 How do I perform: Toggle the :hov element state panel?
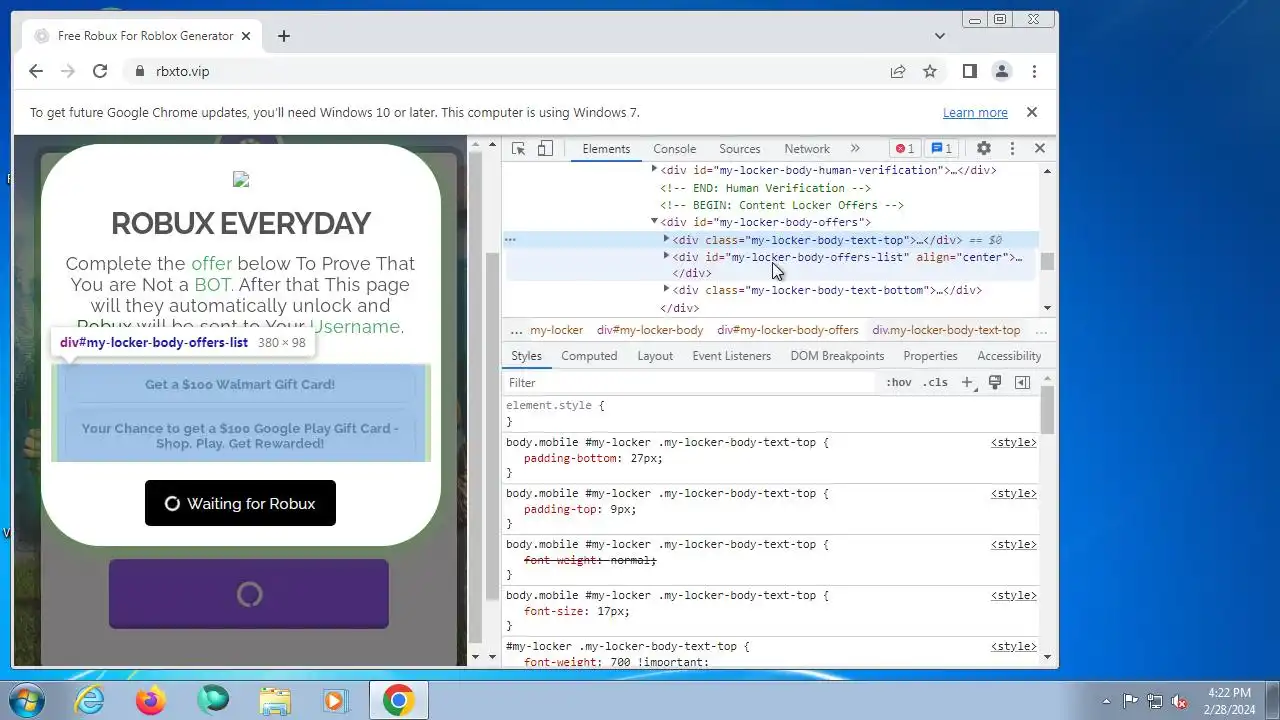(x=898, y=383)
